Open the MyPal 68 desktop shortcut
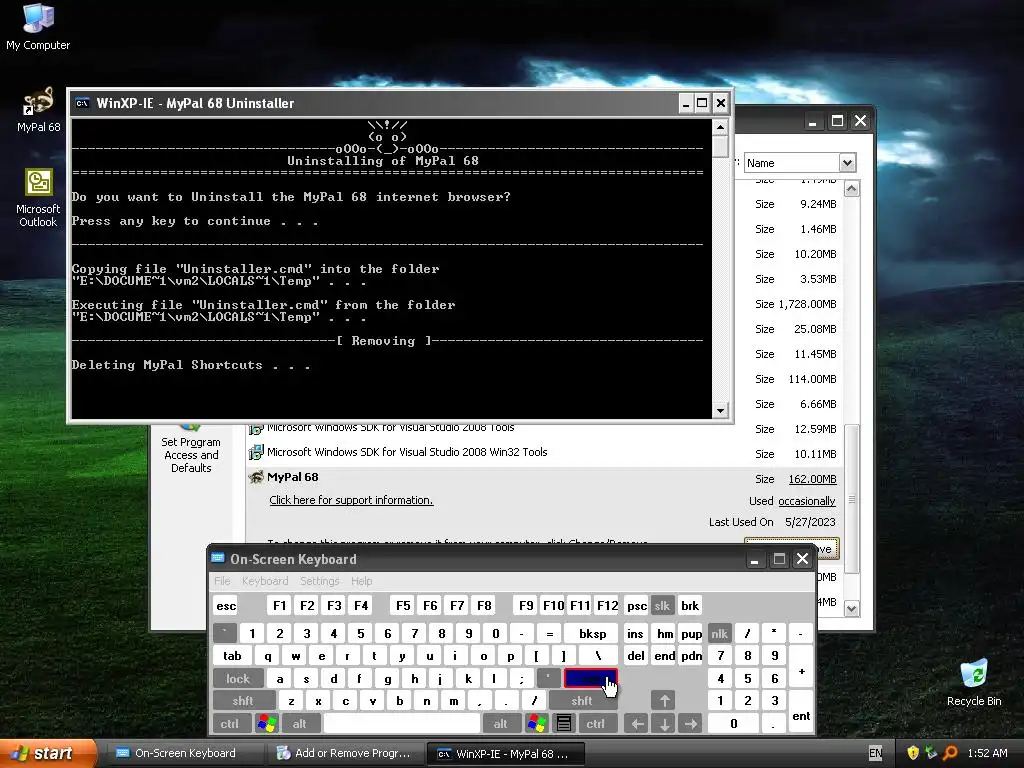1024x768 pixels. tap(39, 109)
